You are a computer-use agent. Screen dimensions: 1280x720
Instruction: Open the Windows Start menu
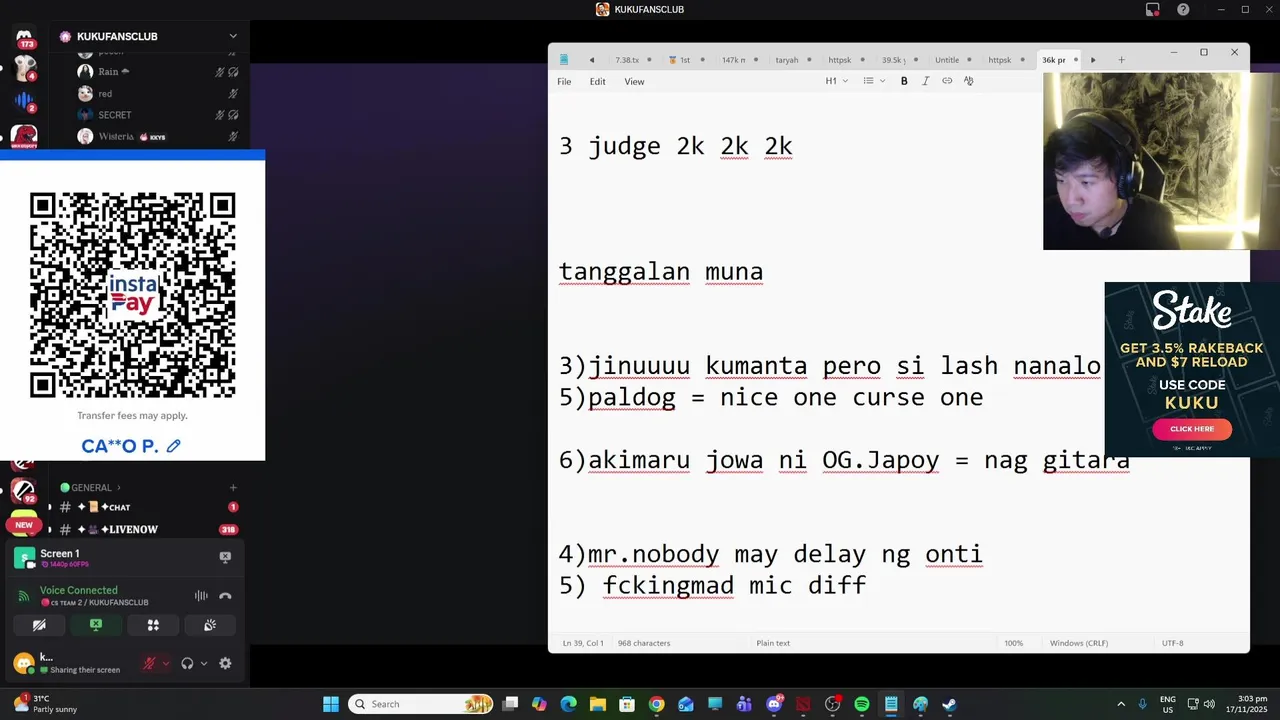pos(331,704)
